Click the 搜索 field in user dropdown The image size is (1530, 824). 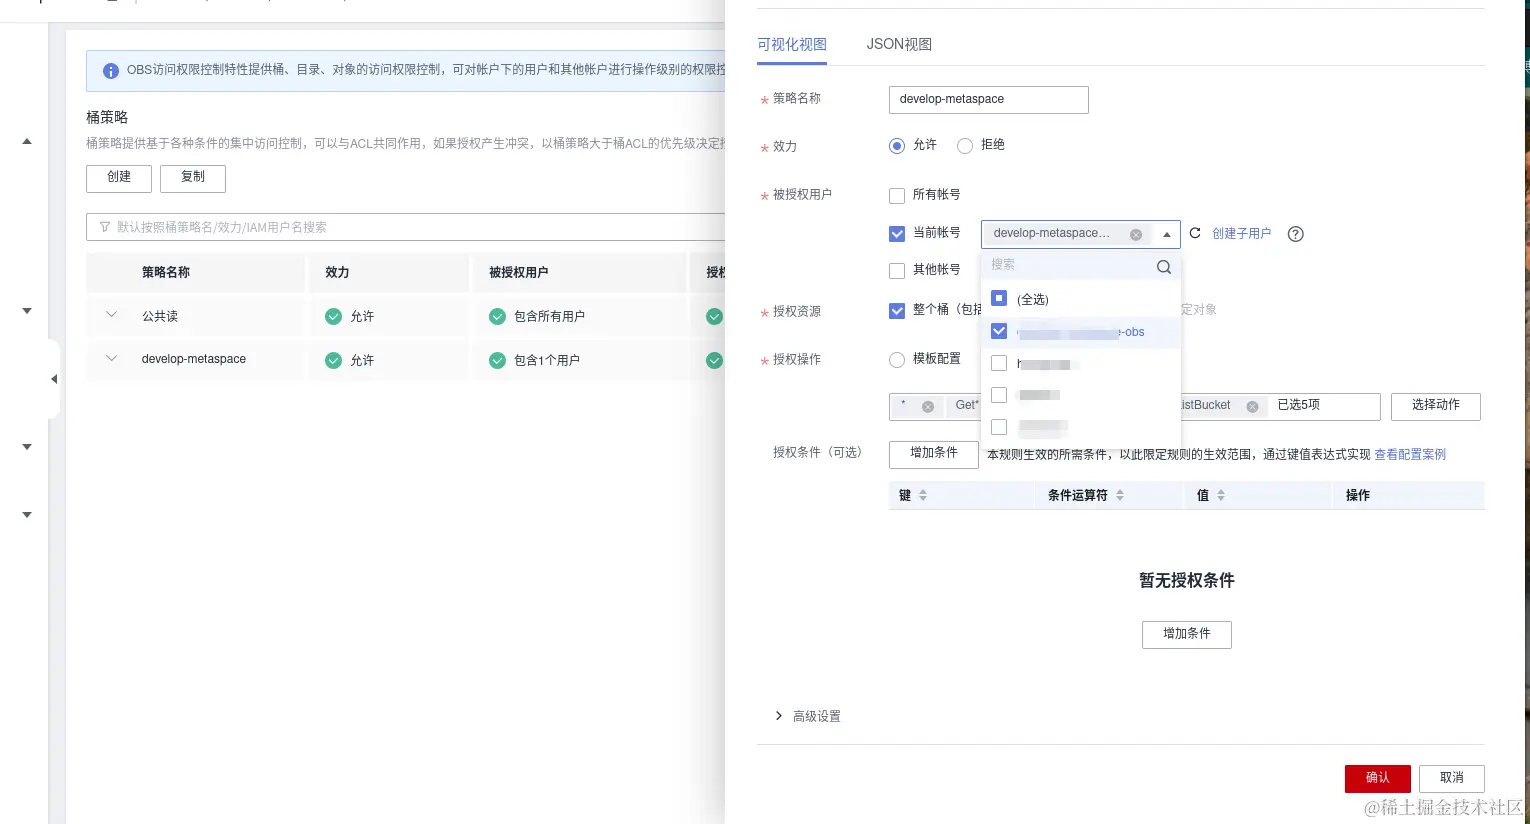[x=1070, y=266]
